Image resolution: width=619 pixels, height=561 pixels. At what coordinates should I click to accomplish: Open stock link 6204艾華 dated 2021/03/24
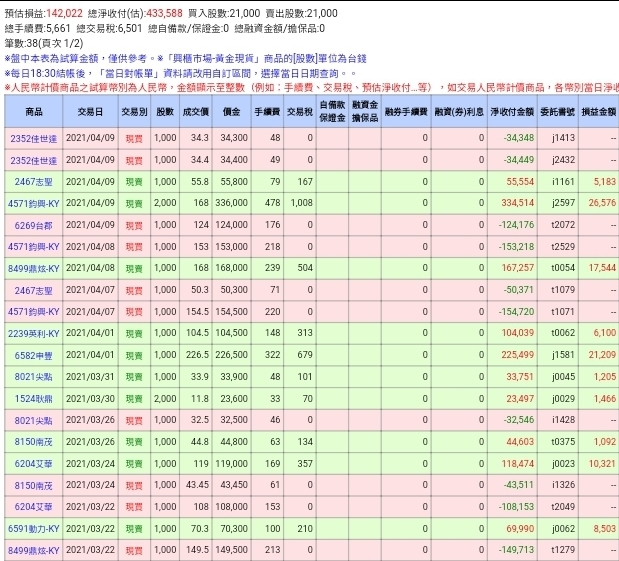pyautogui.click(x=34, y=464)
